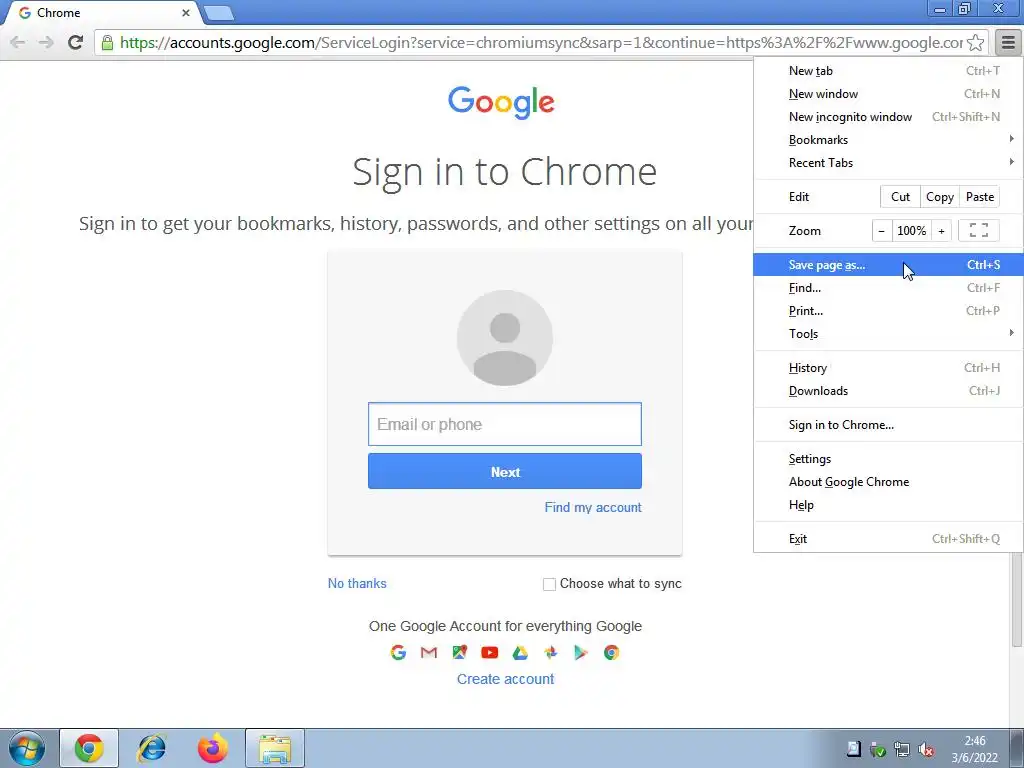1024x768 pixels.
Task: Click the Gmail service icon
Action: (x=428, y=652)
